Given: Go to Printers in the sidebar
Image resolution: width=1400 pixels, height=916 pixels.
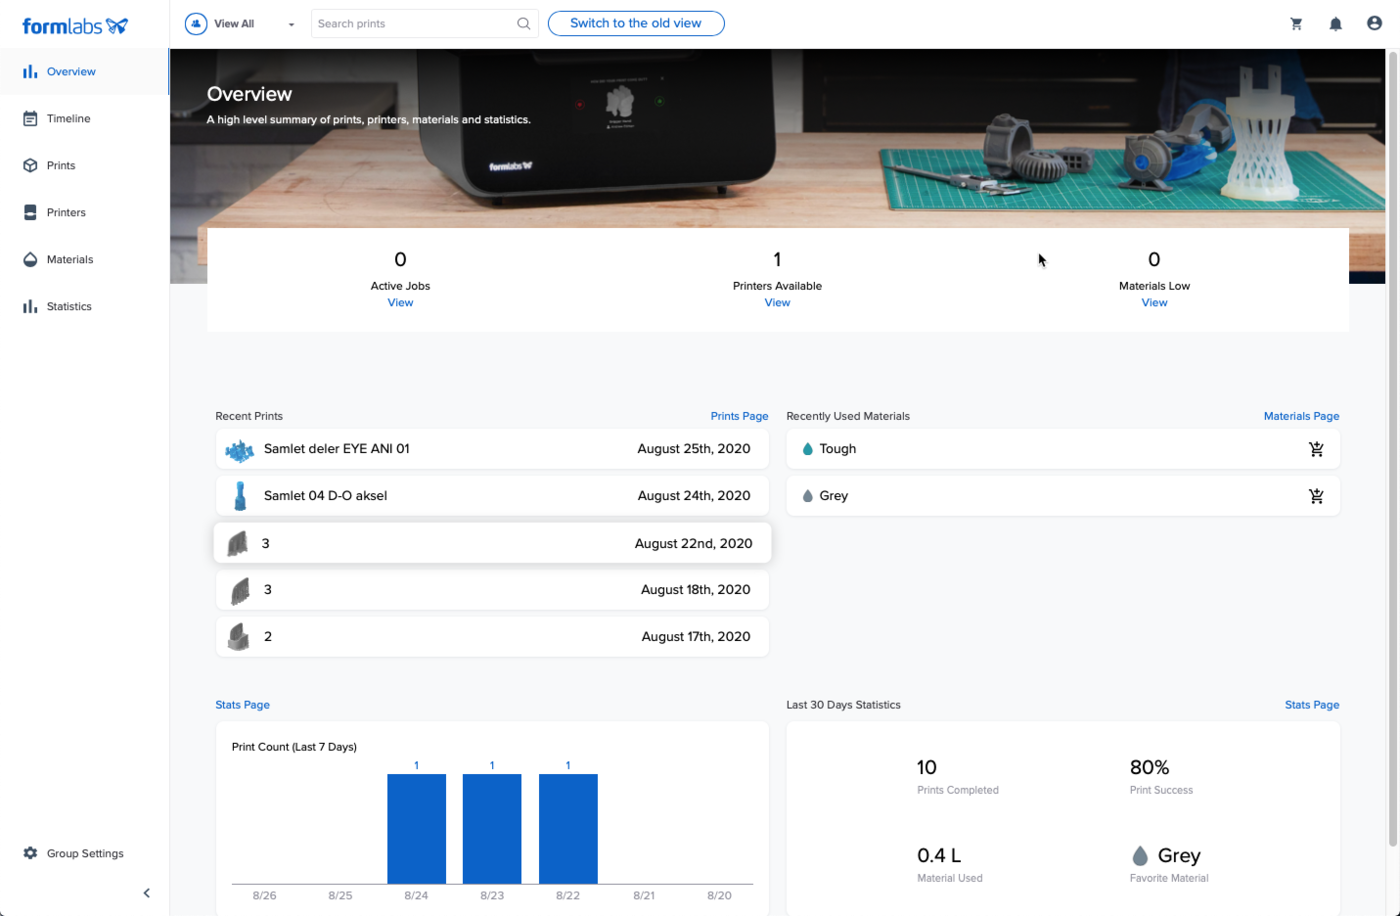Looking at the screenshot, I should [66, 213].
